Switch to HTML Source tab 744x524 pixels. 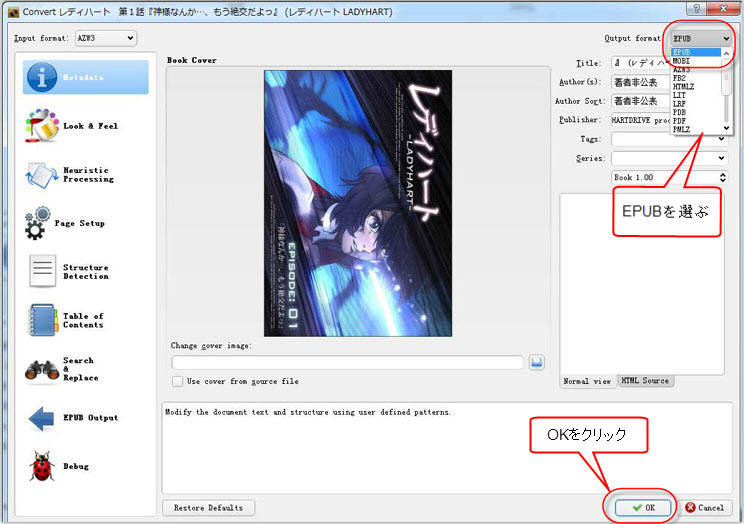645,381
